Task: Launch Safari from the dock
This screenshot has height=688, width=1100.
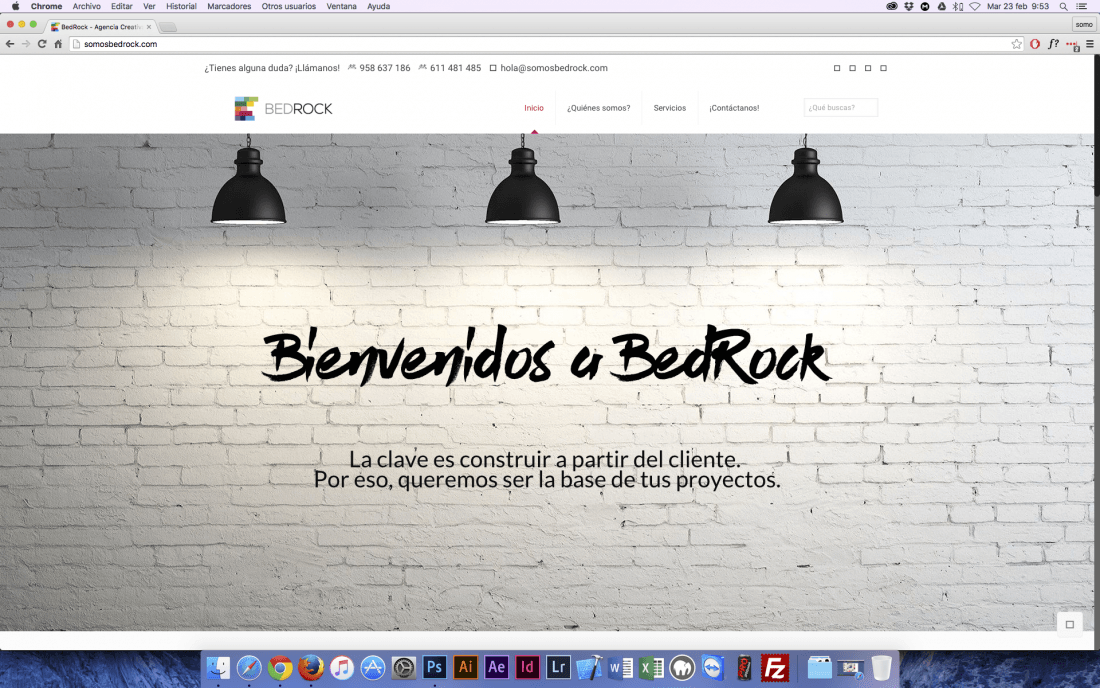Action: pyautogui.click(x=249, y=668)
